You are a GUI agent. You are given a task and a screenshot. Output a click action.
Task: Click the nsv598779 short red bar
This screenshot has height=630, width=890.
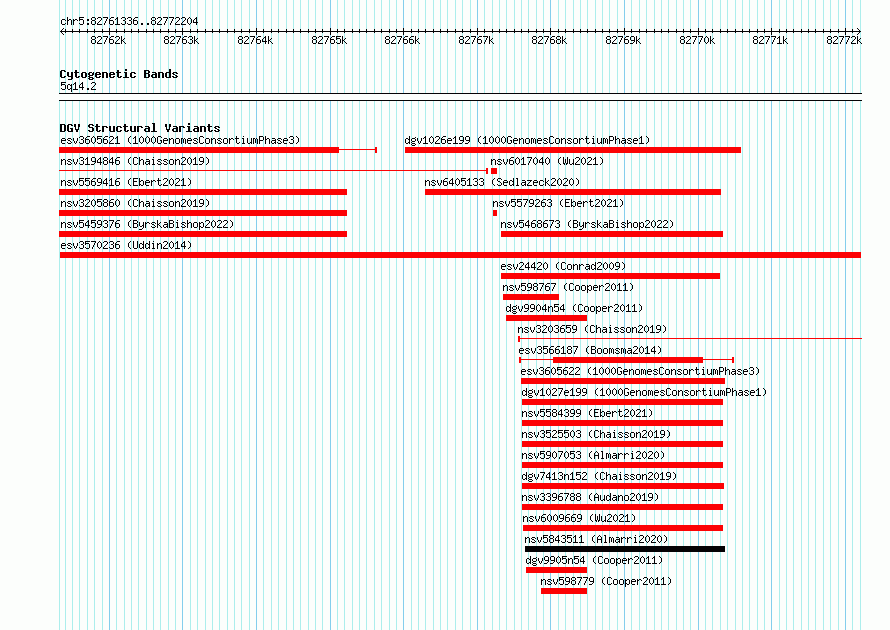(x=564, y=591)
